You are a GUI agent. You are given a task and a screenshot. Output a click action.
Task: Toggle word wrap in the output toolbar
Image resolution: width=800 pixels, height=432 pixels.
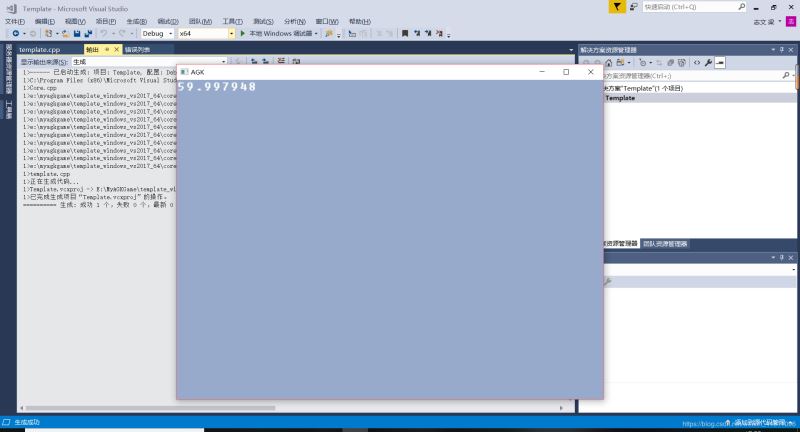pos(296,61)
